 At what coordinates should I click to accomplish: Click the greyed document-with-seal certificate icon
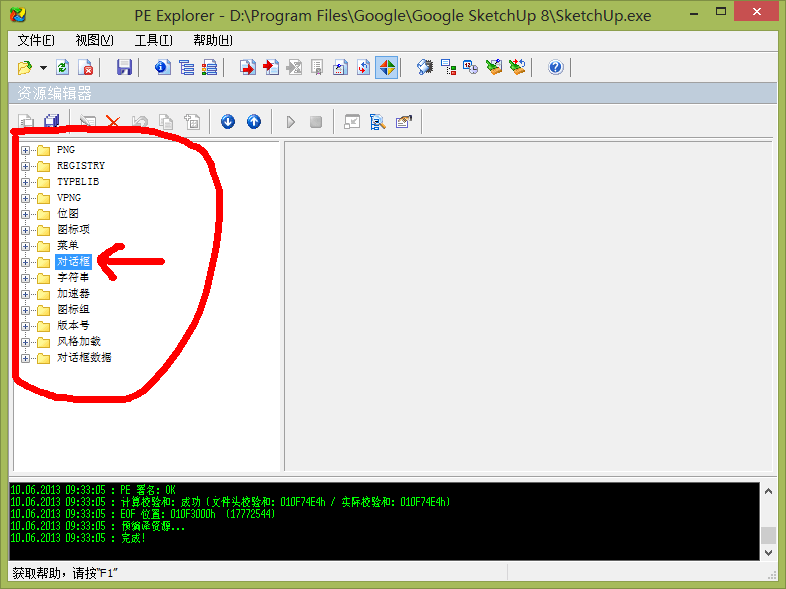tap(317, 67)
